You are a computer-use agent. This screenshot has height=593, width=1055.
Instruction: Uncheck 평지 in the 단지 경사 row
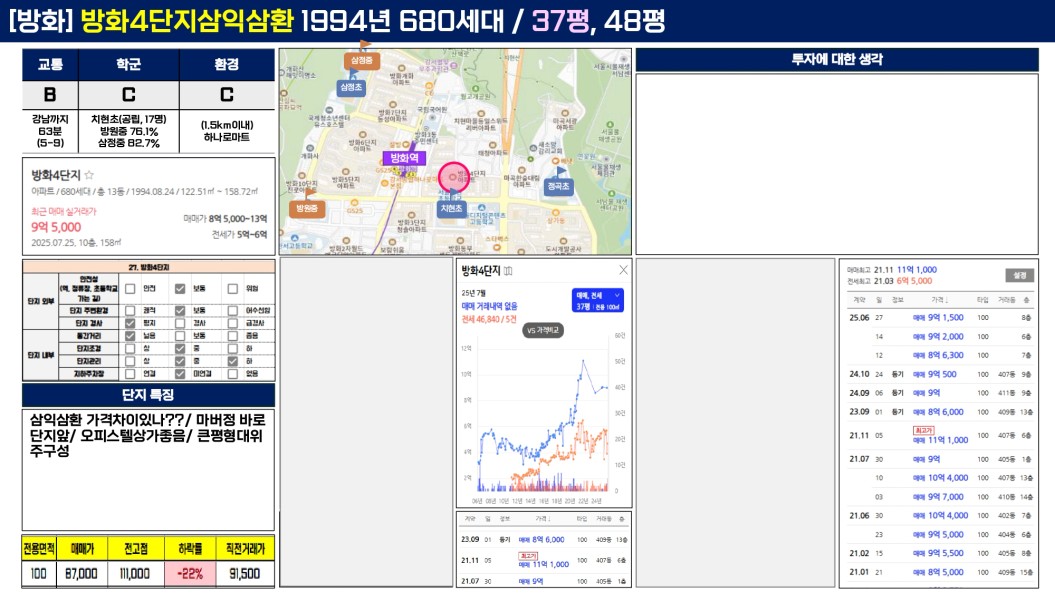pos(130,323)
